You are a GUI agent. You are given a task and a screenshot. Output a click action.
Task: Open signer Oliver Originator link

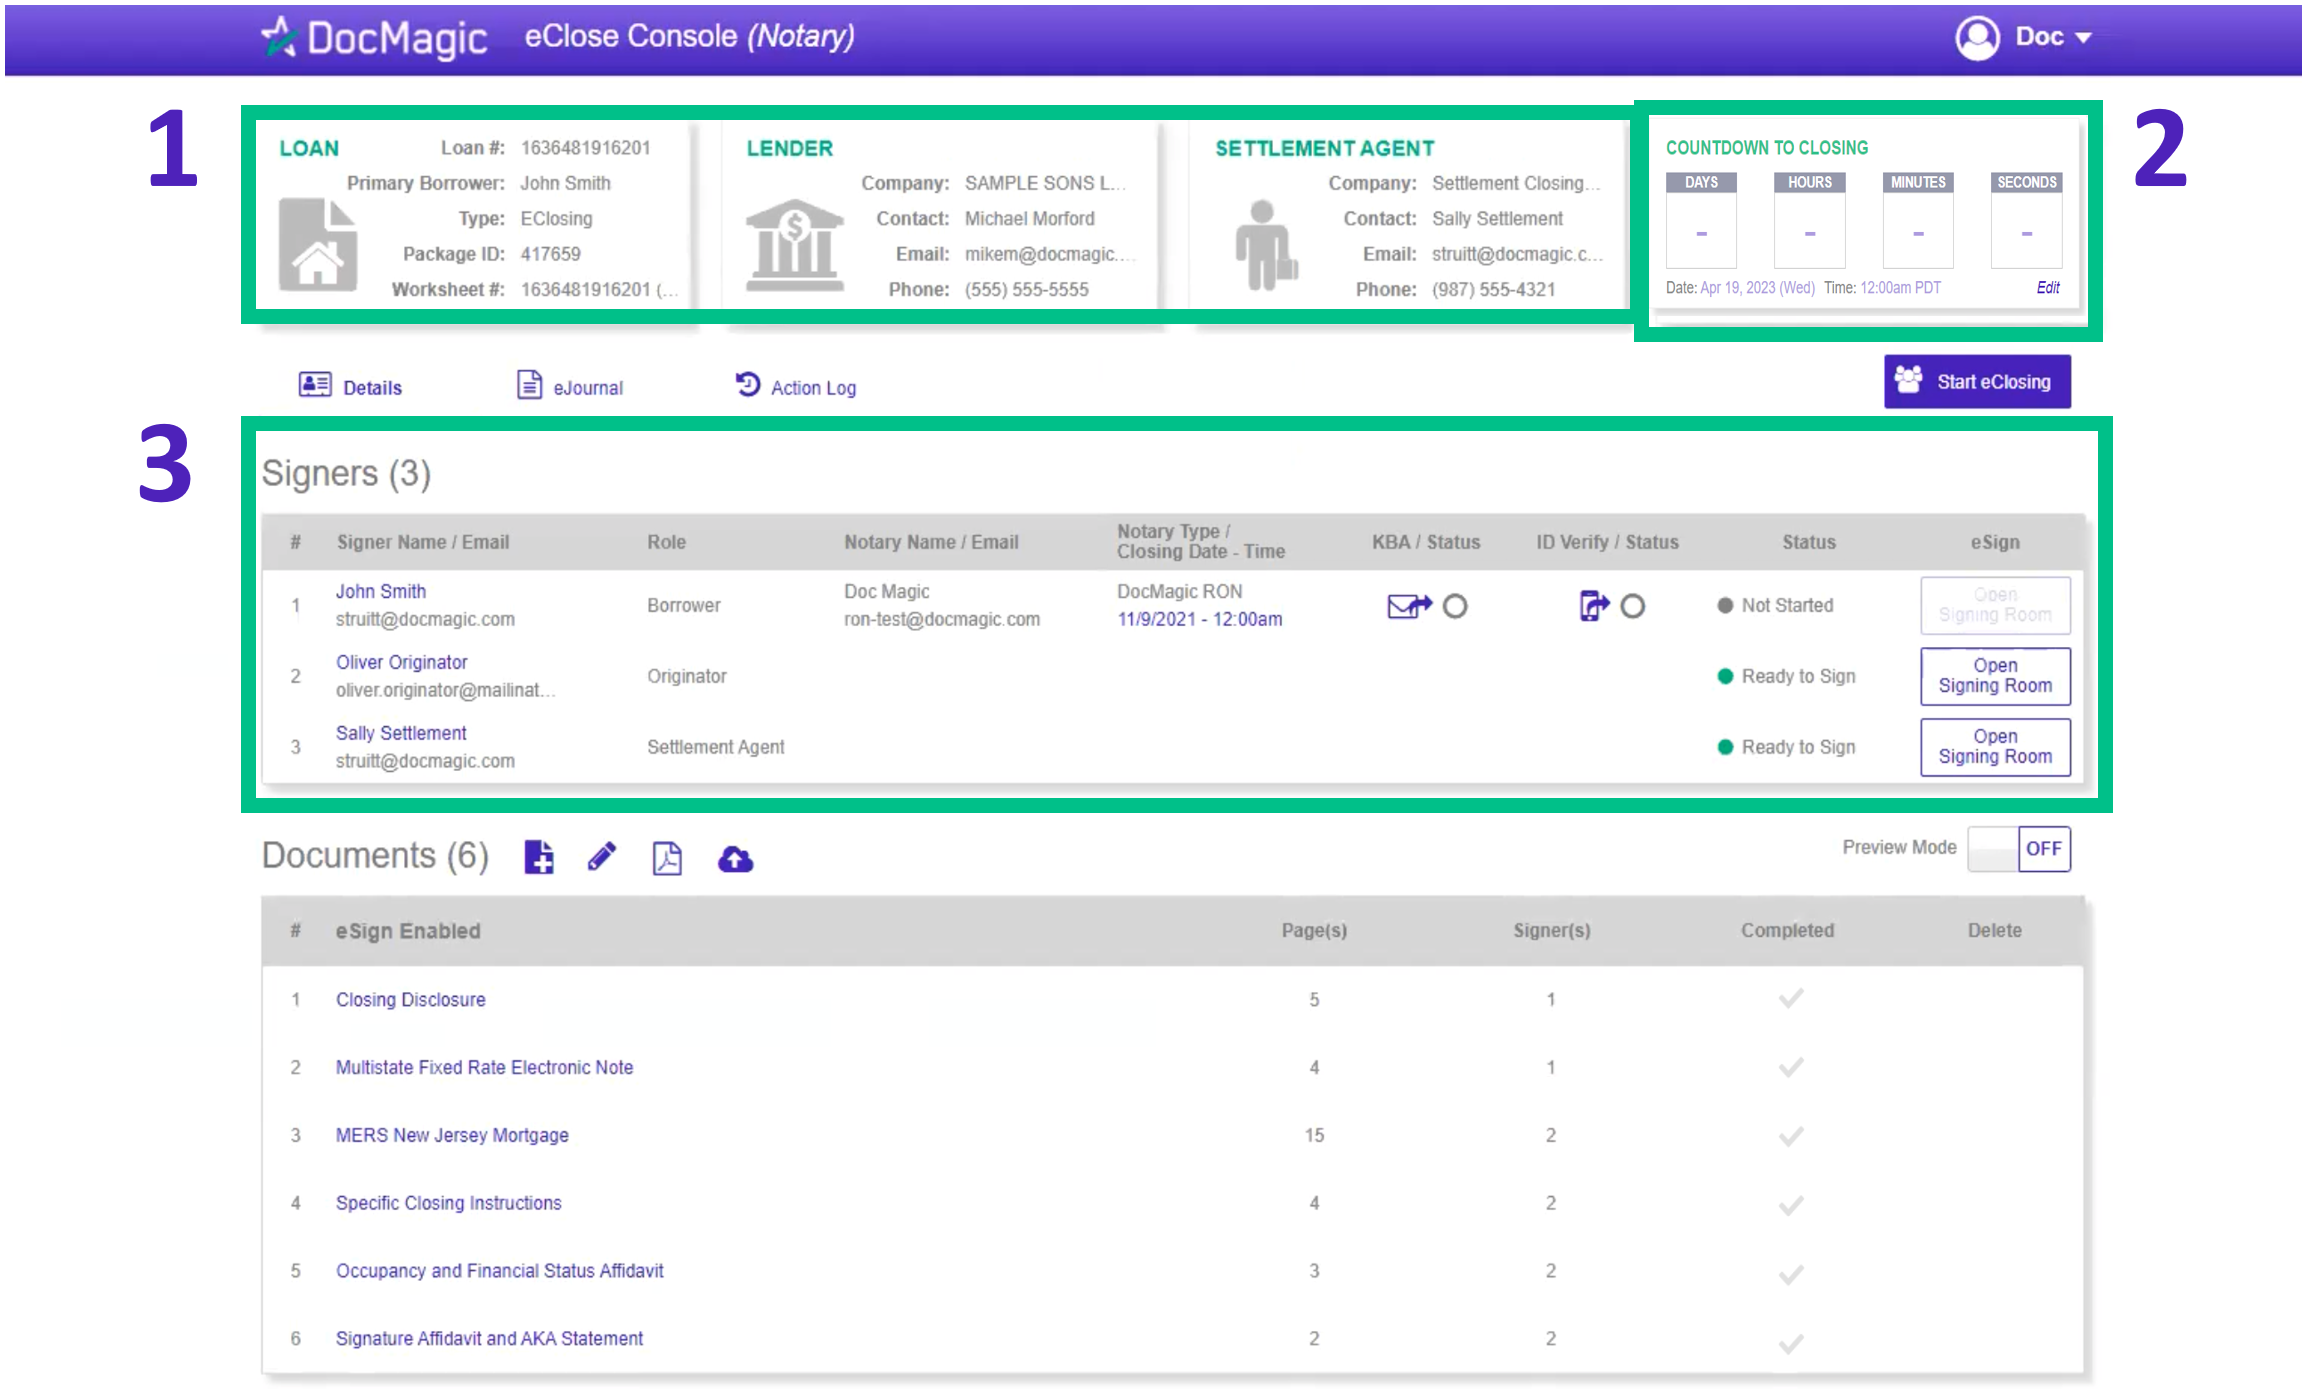tap(402, 663)
